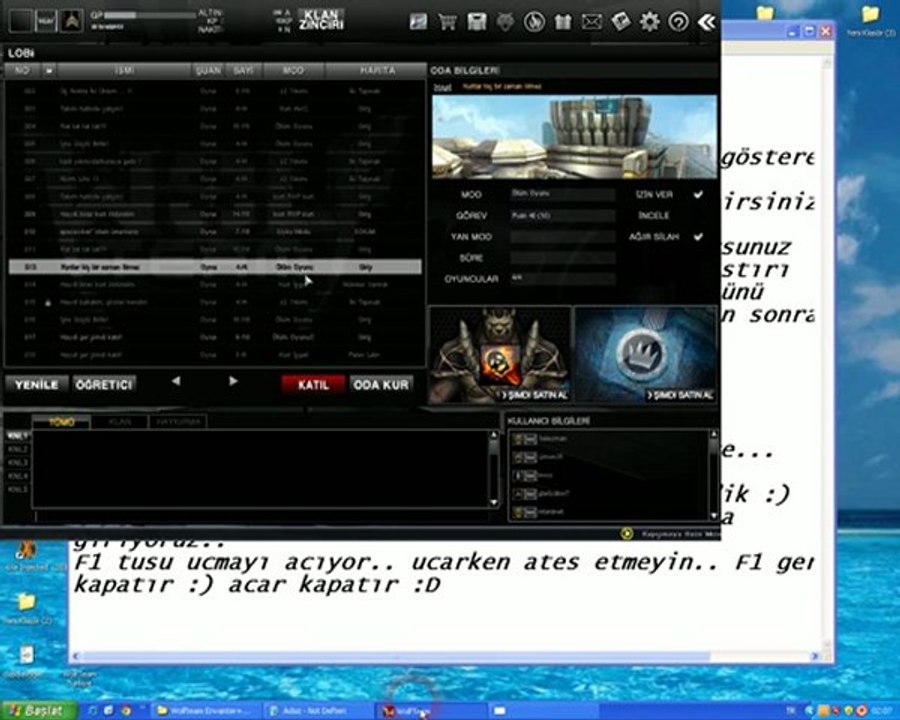Sort by MOD column header
The image size is (900, 720).
tap(293, 70)
